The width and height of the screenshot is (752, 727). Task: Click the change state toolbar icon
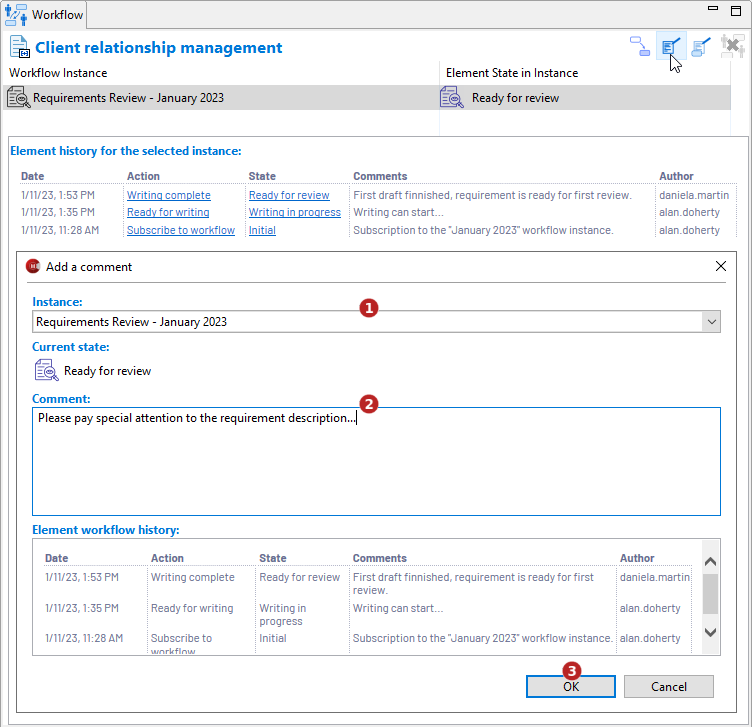pyautogui.click(x=640, y=47)
